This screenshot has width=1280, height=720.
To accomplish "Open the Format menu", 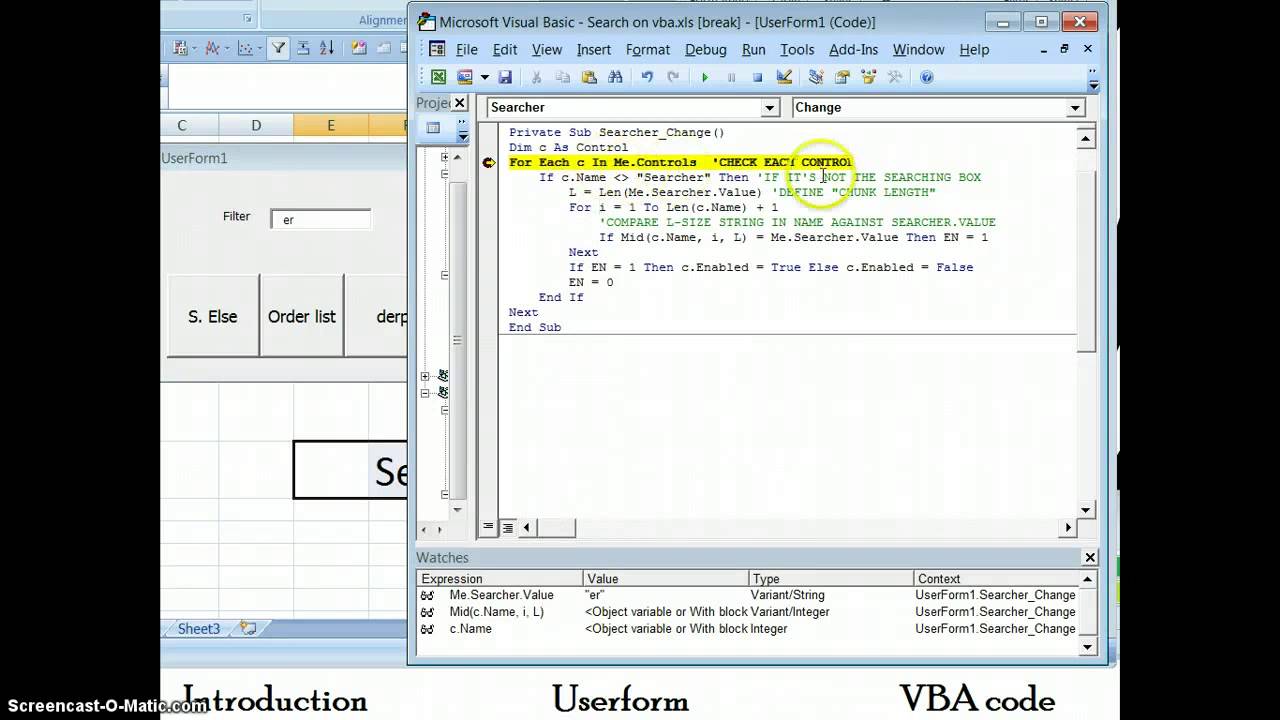I will click(648, 49).
